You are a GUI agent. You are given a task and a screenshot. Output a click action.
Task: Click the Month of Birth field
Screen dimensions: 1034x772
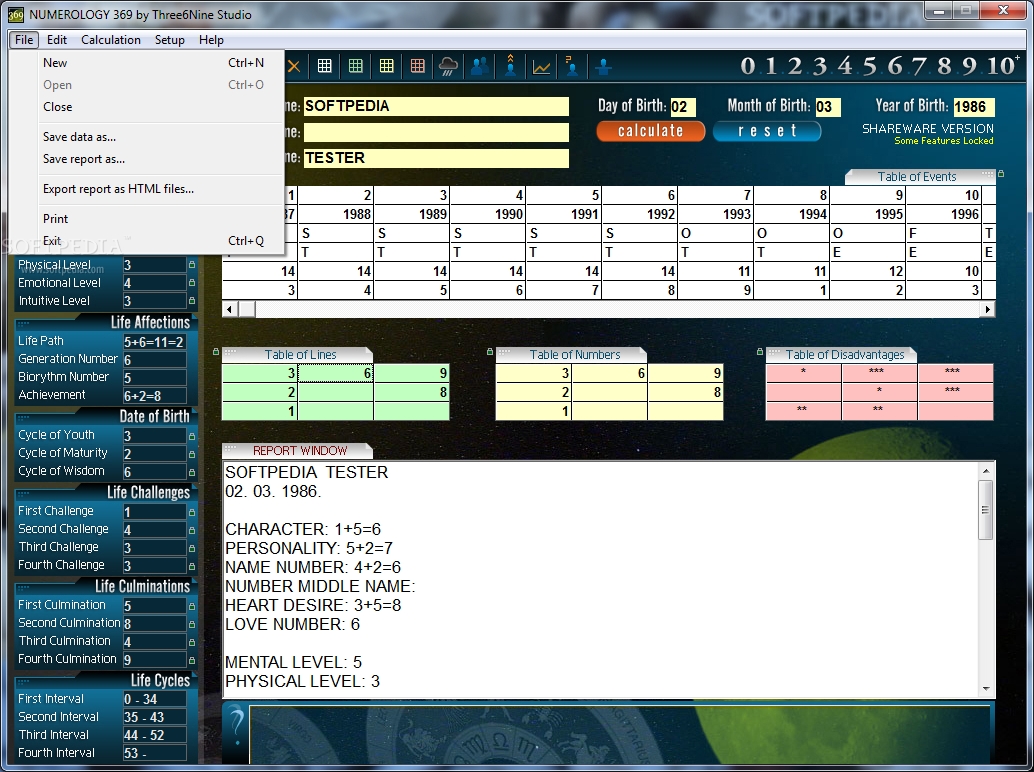(828, 107)
